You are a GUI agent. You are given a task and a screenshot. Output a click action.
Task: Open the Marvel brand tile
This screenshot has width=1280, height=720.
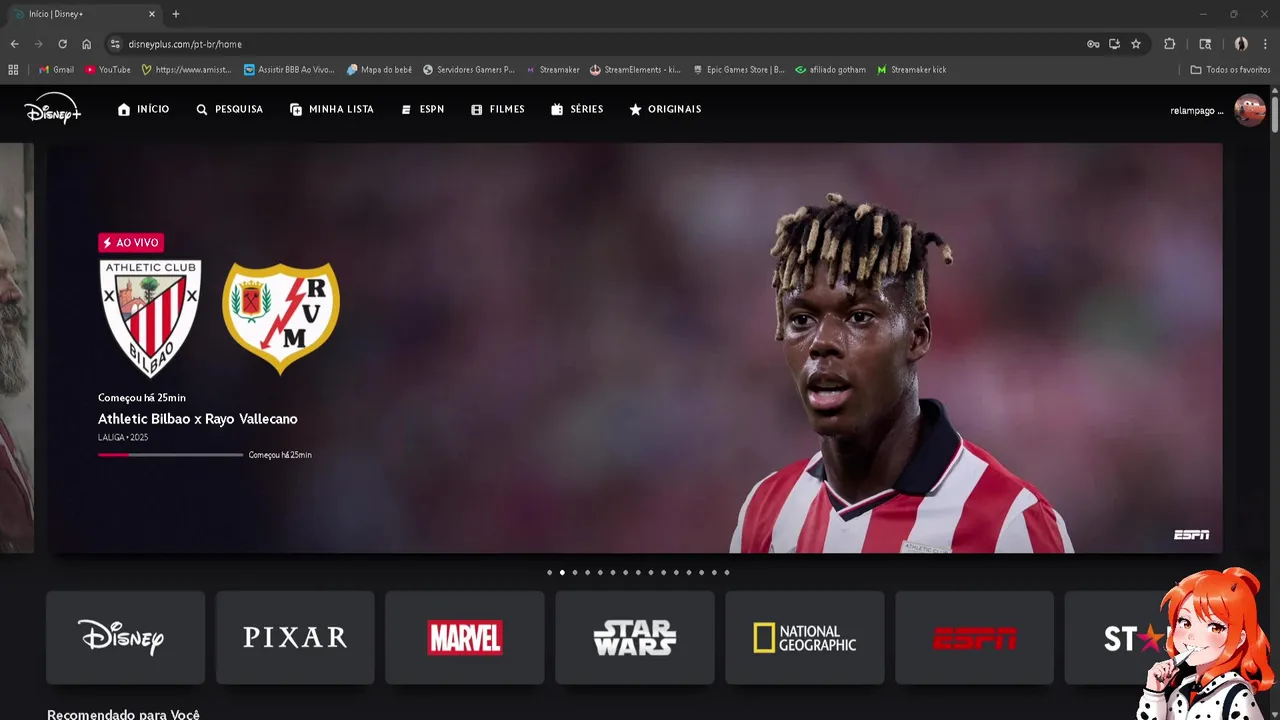[x=465, y=638]
